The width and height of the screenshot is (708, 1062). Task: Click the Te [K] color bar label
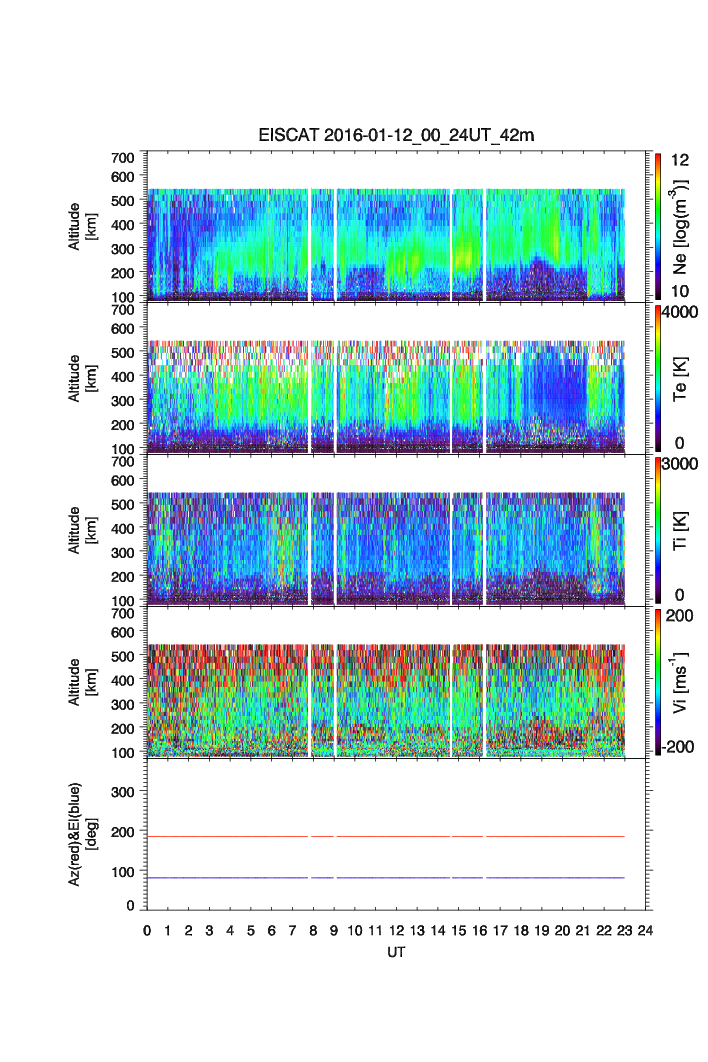click(680, 379)
